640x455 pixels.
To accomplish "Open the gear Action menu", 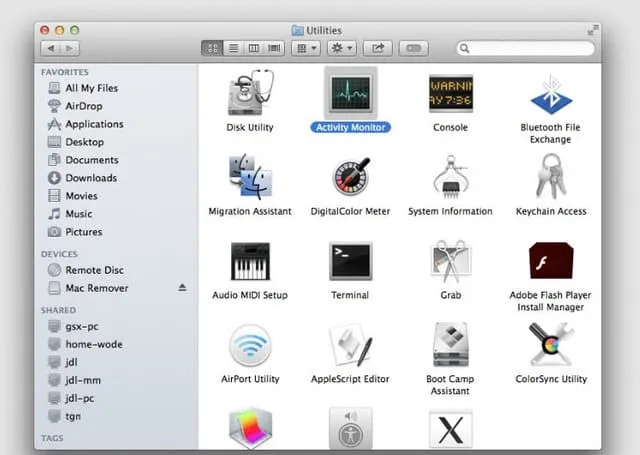I will [x=342, y=48].
